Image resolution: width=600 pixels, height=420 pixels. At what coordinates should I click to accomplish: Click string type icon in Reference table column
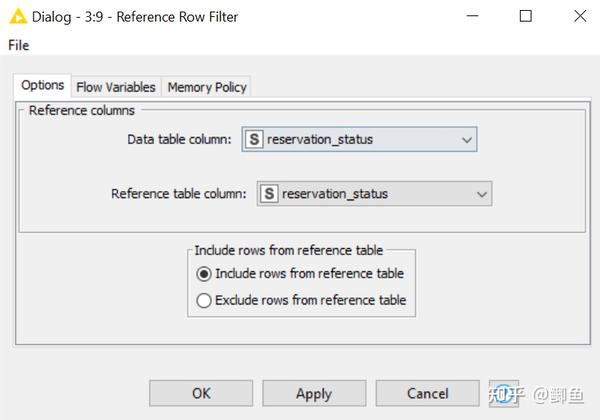(270, 194)
